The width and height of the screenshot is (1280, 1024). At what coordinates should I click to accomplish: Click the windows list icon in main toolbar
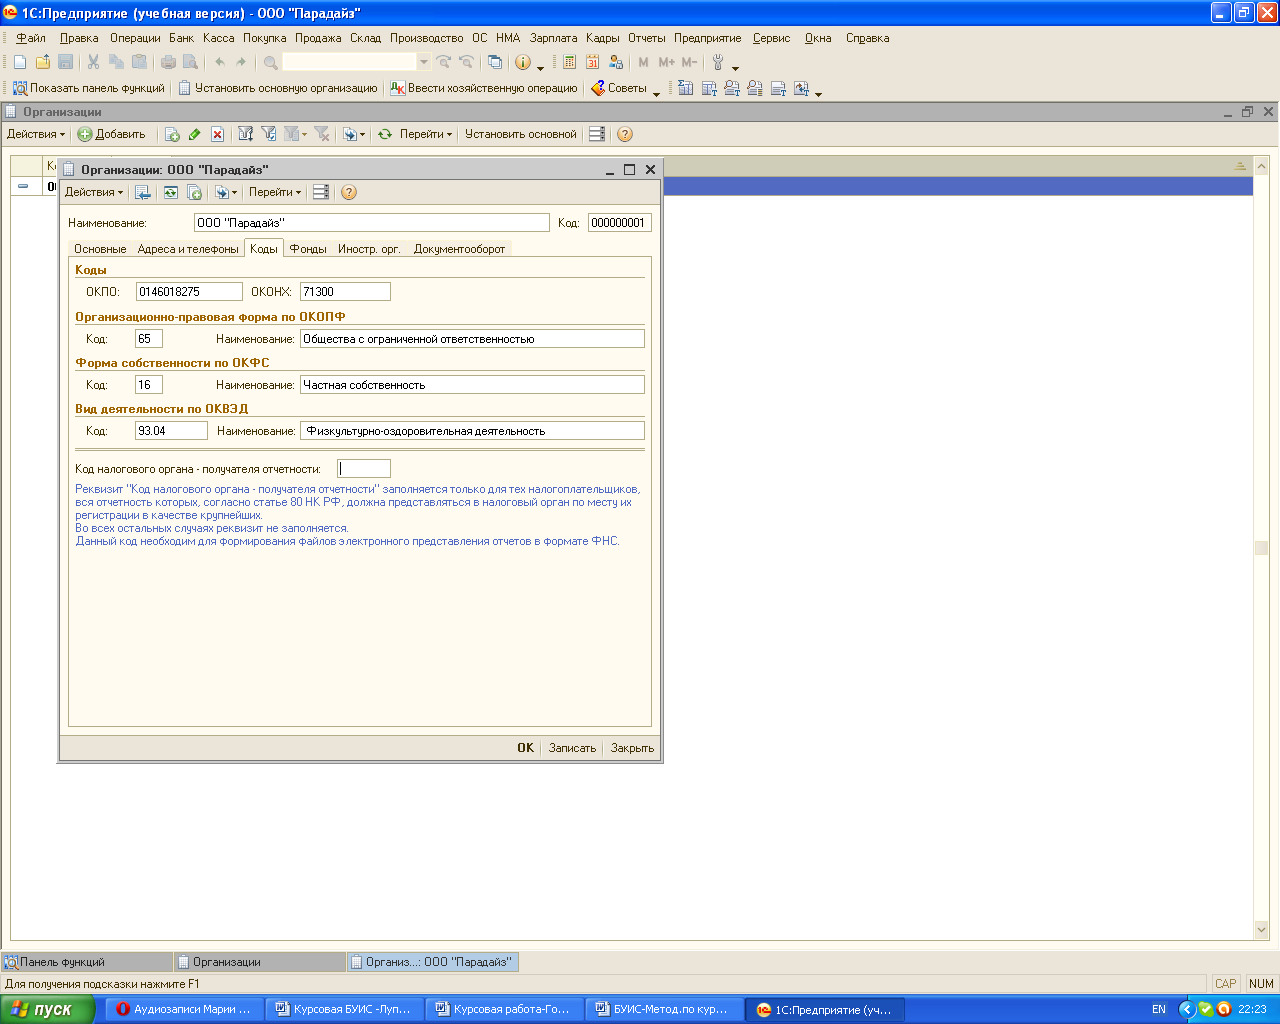(x=495, y=62)
